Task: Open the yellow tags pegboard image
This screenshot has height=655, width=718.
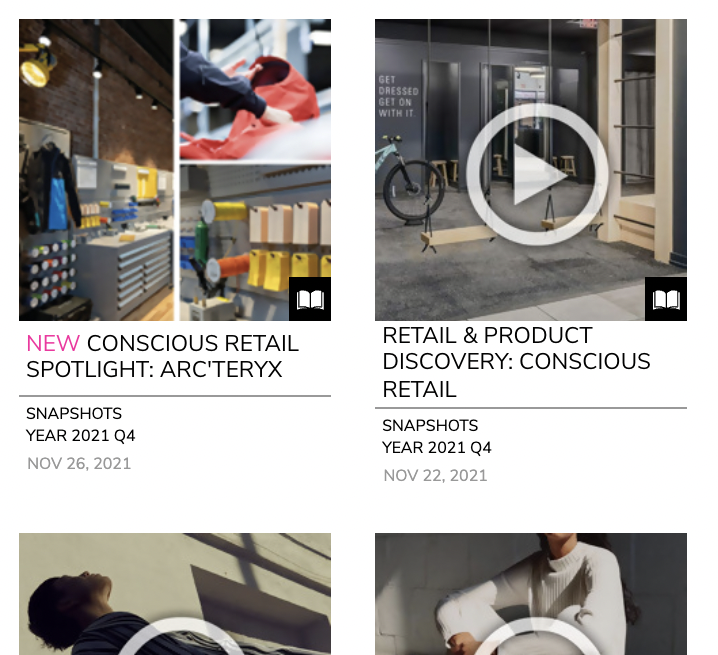Action: 256,243
